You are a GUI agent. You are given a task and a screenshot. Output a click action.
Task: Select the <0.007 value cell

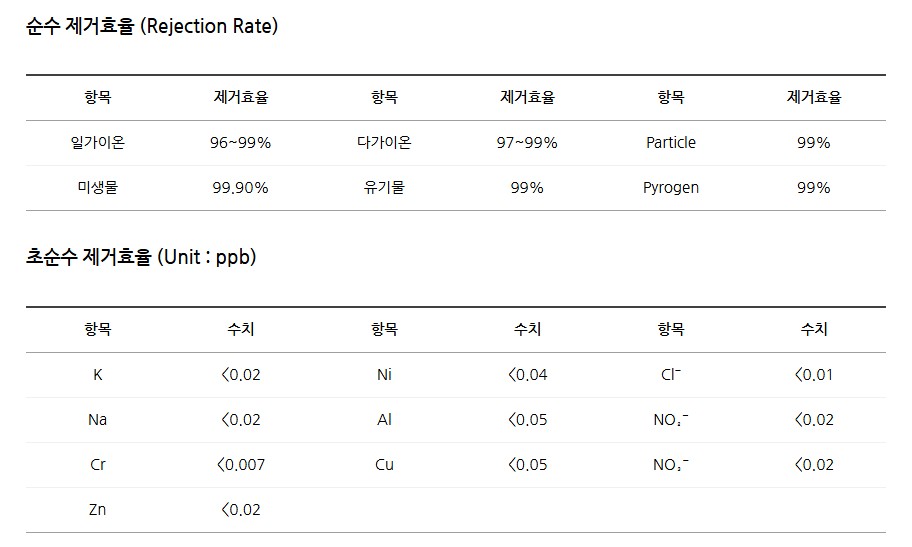tap(241, 465)
